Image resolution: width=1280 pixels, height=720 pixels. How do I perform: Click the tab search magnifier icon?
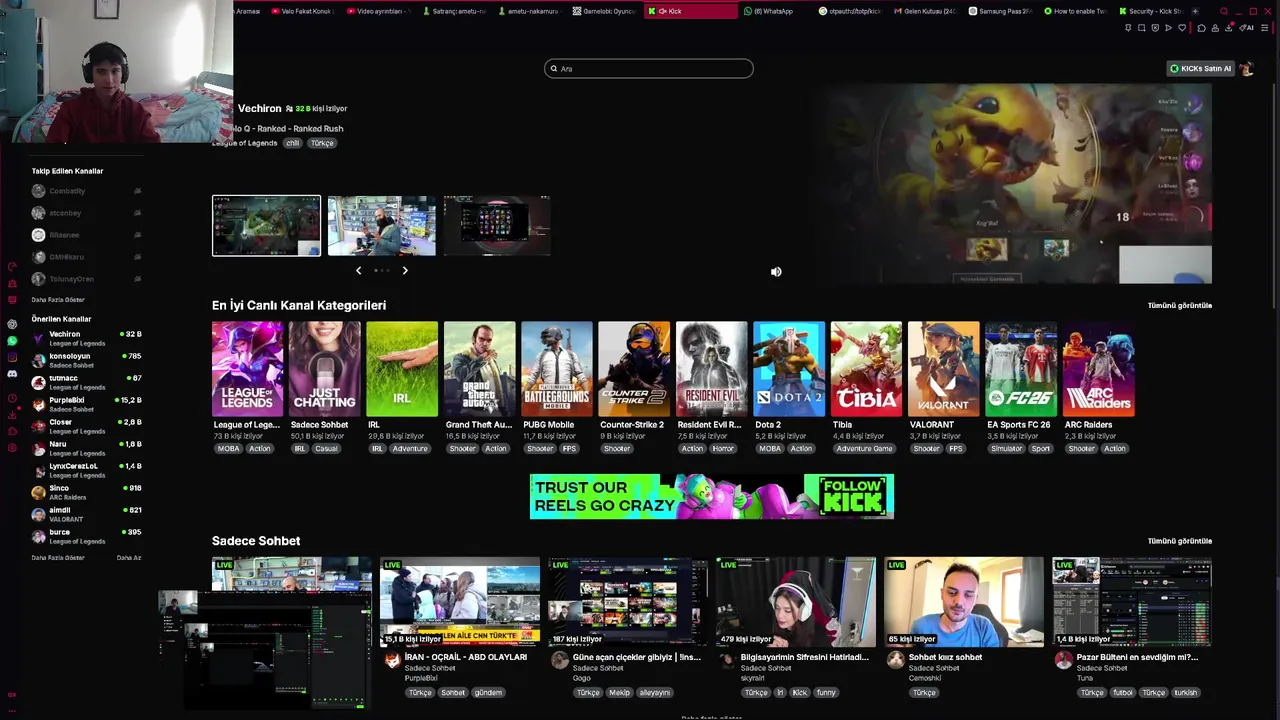click(1224, 11)
